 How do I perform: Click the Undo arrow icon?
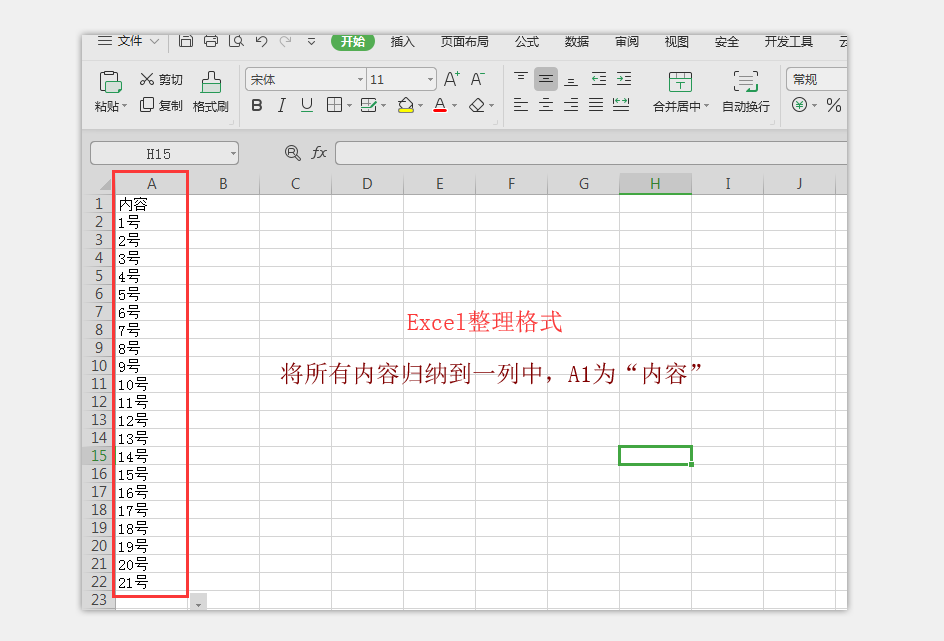pyautogui.click(x=261, y=41)
